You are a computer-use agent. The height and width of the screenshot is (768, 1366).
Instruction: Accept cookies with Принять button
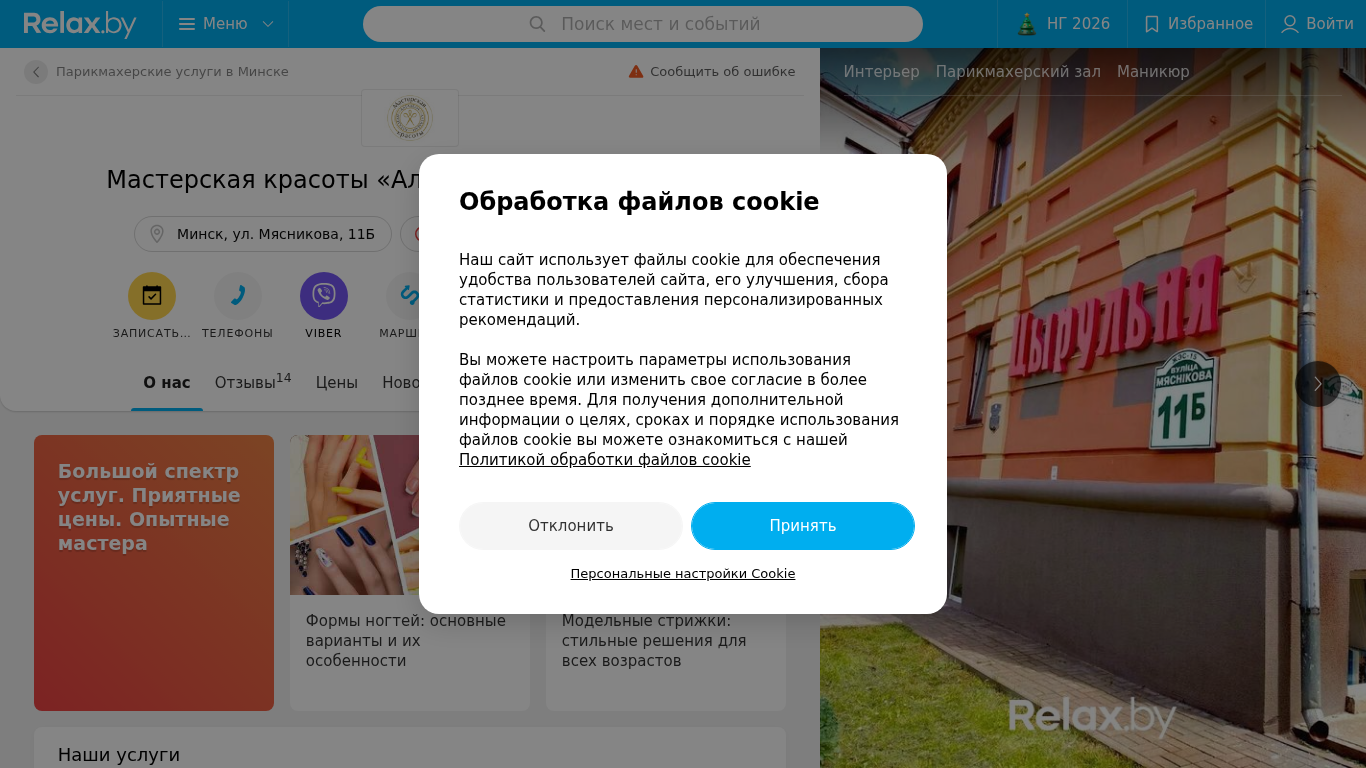tap(803, 526)
